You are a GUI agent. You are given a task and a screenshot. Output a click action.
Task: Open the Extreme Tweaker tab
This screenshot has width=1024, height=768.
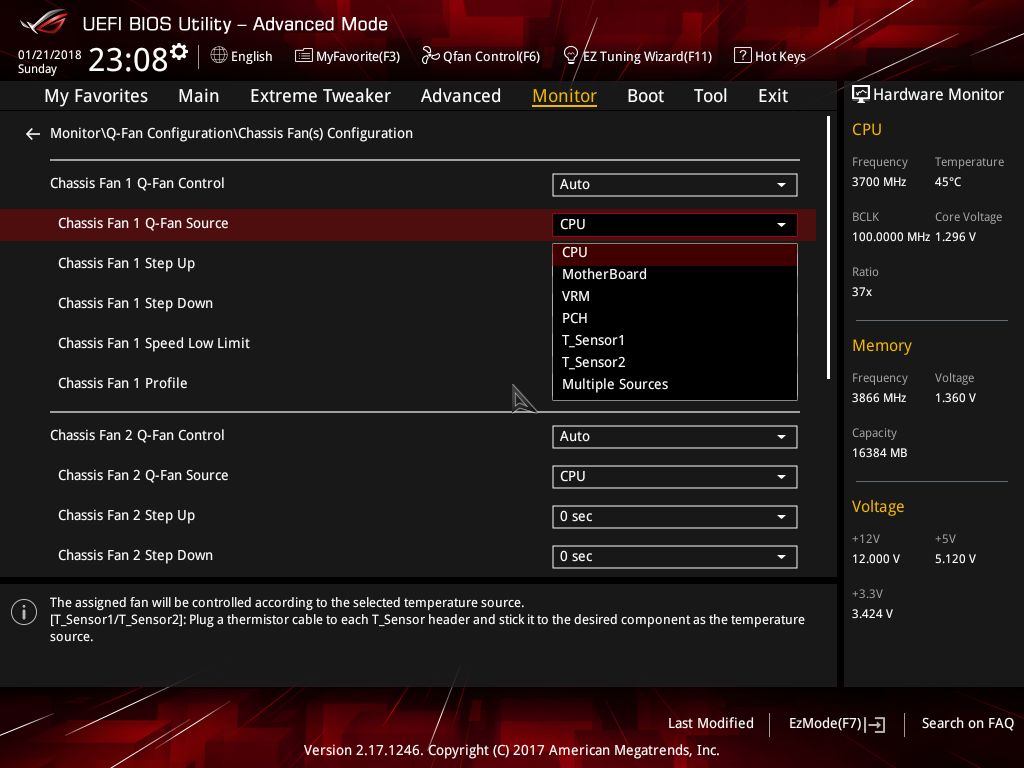coord(320,96)
